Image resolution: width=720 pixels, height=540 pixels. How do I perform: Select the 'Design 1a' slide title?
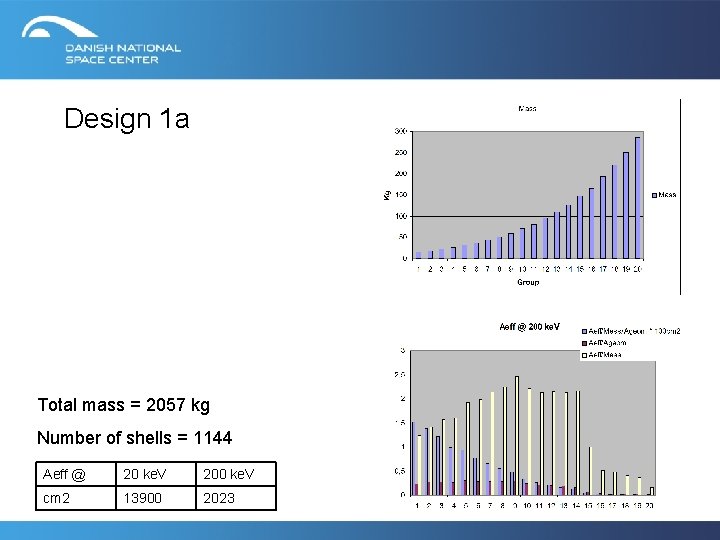(127, 118)
